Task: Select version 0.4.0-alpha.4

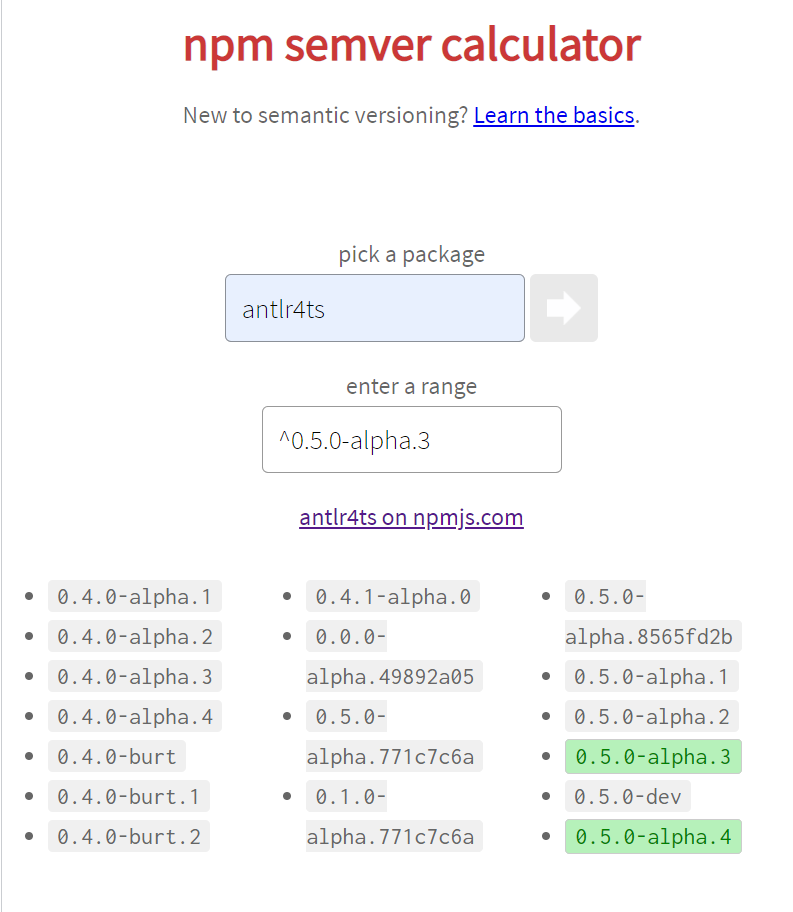Action: point(134,716)
